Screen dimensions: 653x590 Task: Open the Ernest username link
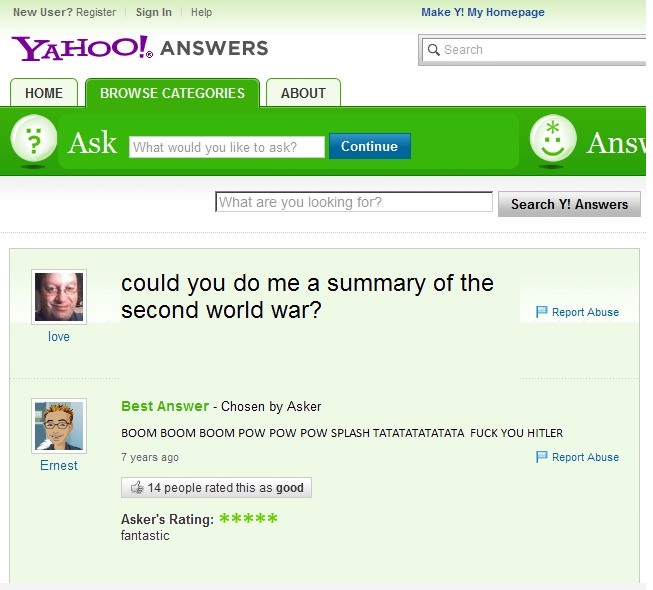[59, 465]
